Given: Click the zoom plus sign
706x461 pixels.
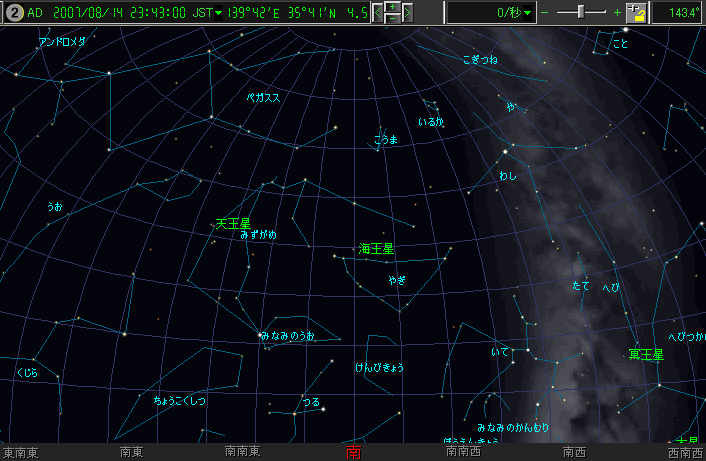Looking at the screenshot, I should (616, 13).
